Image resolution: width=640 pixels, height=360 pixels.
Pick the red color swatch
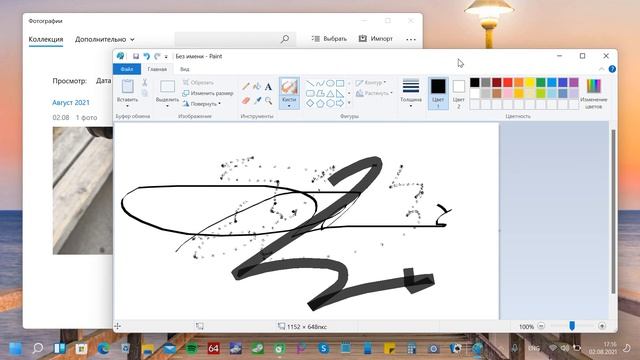coord(507,82)
